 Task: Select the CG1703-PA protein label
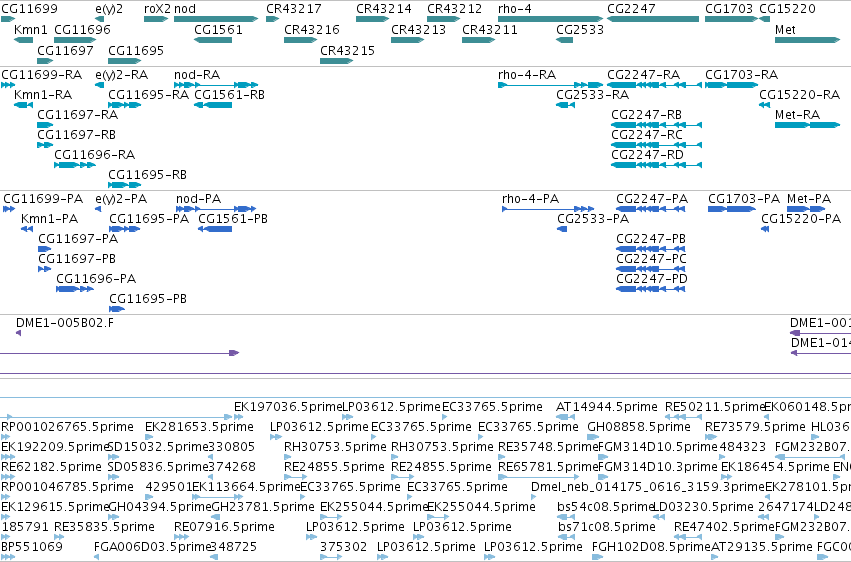pos(744,199)
